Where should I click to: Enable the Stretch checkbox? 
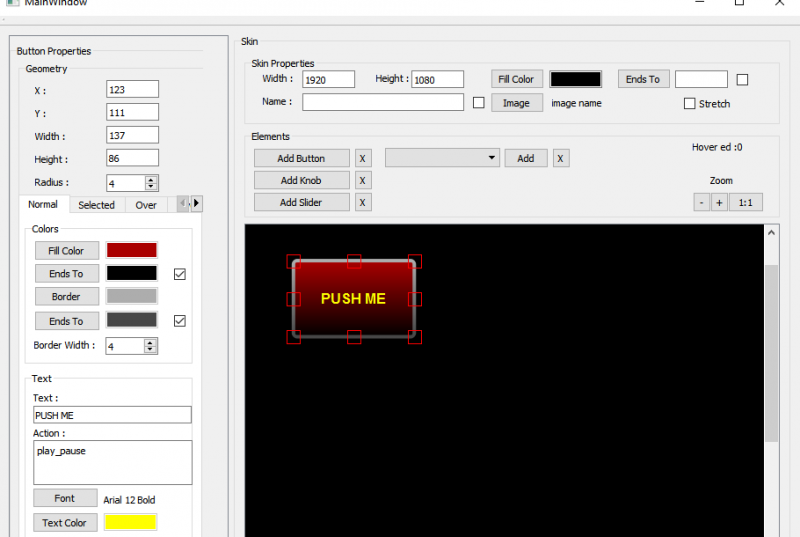pos(689,104)
